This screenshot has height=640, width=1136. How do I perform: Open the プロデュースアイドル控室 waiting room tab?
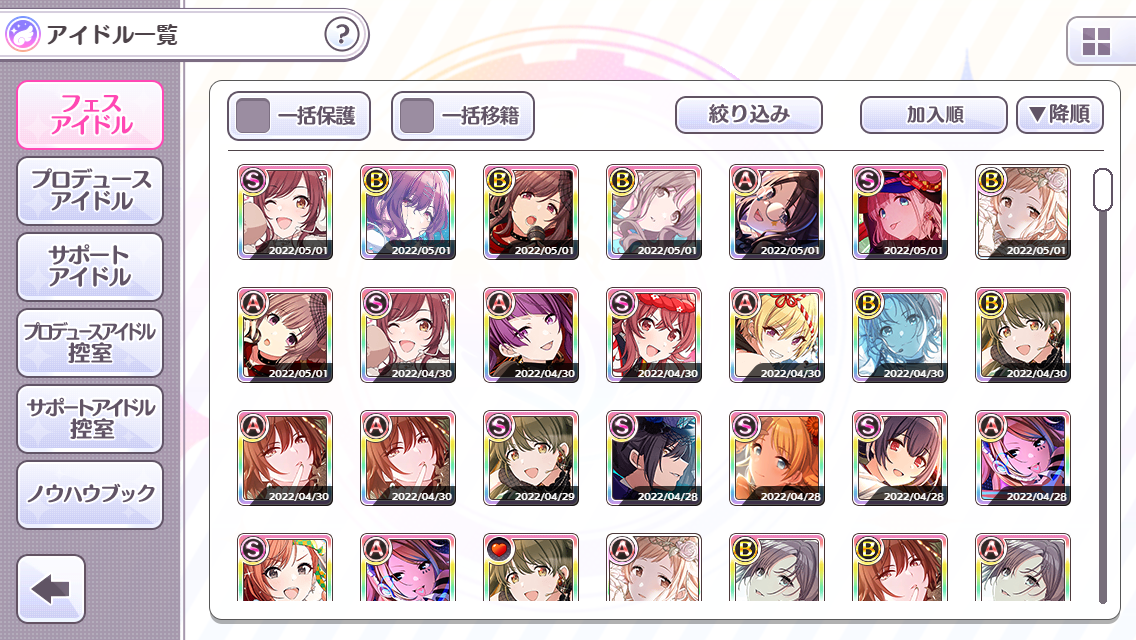[90, 343]
